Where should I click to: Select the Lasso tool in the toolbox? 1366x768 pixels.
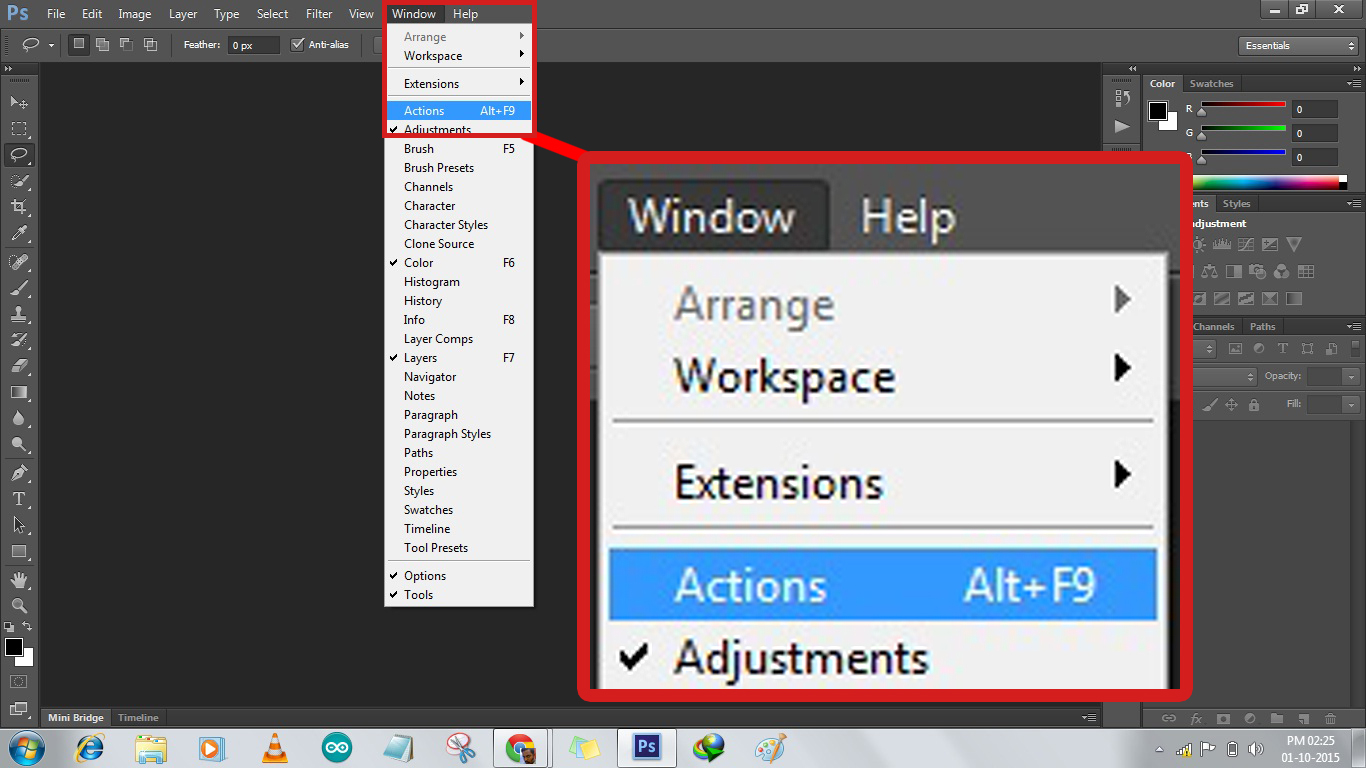(x=19, y=155)
